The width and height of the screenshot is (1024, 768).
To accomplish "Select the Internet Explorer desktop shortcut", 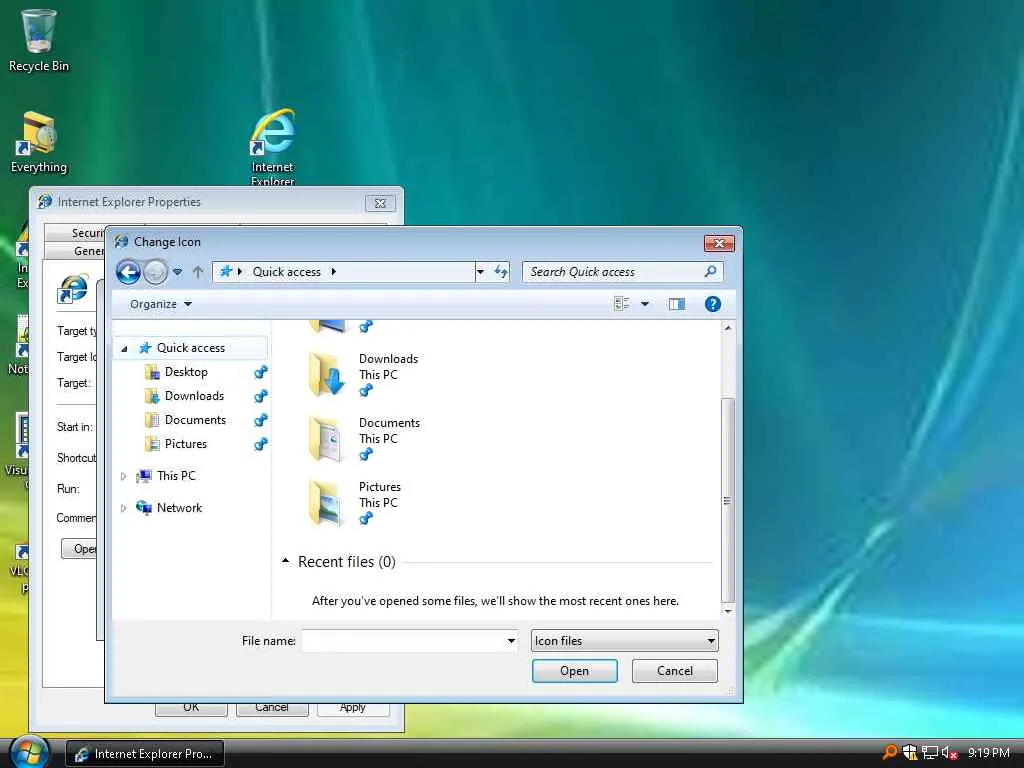I will (272, 147).
